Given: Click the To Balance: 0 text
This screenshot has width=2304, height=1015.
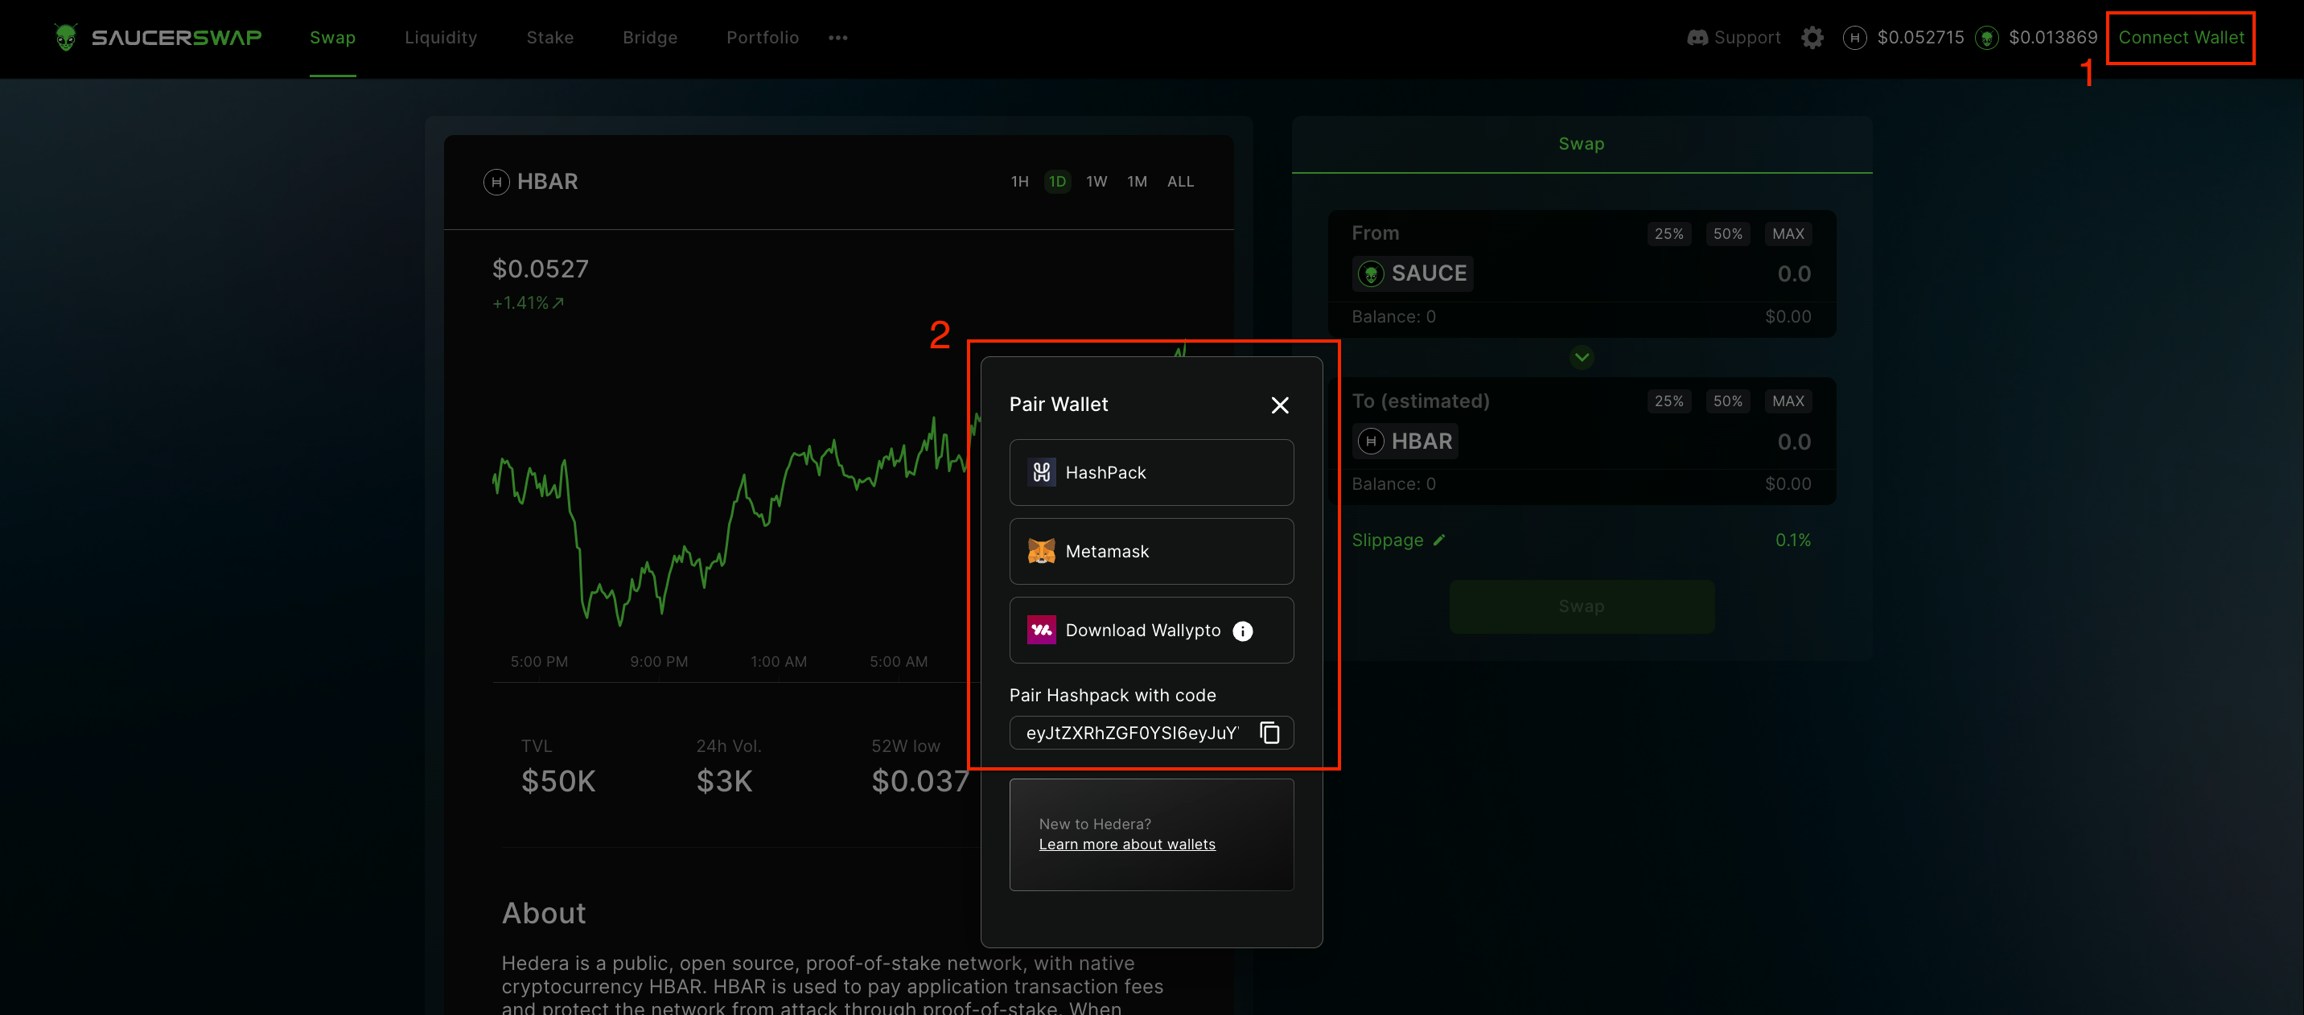Looking at the screenshot, I should pyautogui.click(x=1393, y=484).
